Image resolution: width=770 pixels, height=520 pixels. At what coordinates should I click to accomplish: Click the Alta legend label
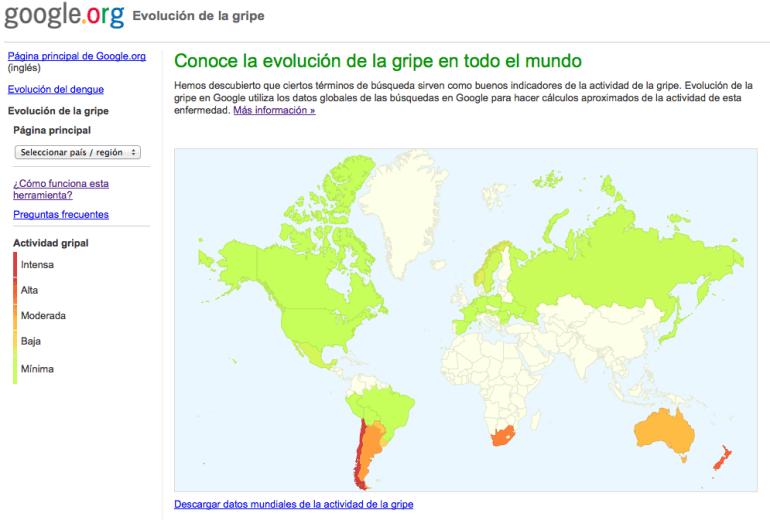point(29,290)
